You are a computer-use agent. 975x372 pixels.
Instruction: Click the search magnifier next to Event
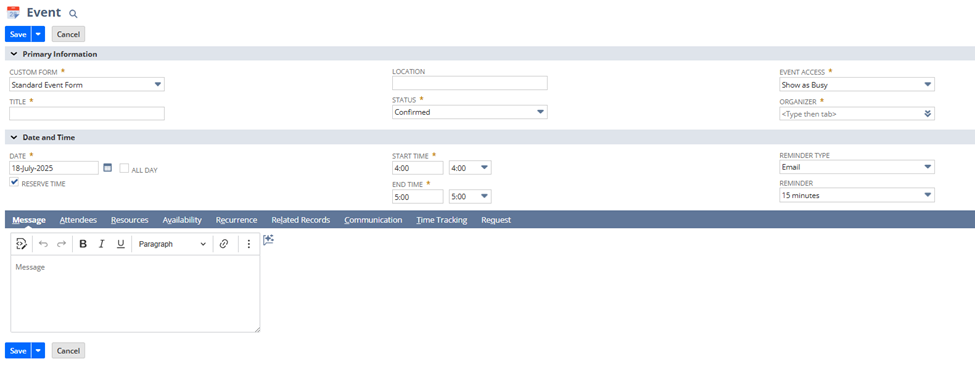(x=73, y=14)
